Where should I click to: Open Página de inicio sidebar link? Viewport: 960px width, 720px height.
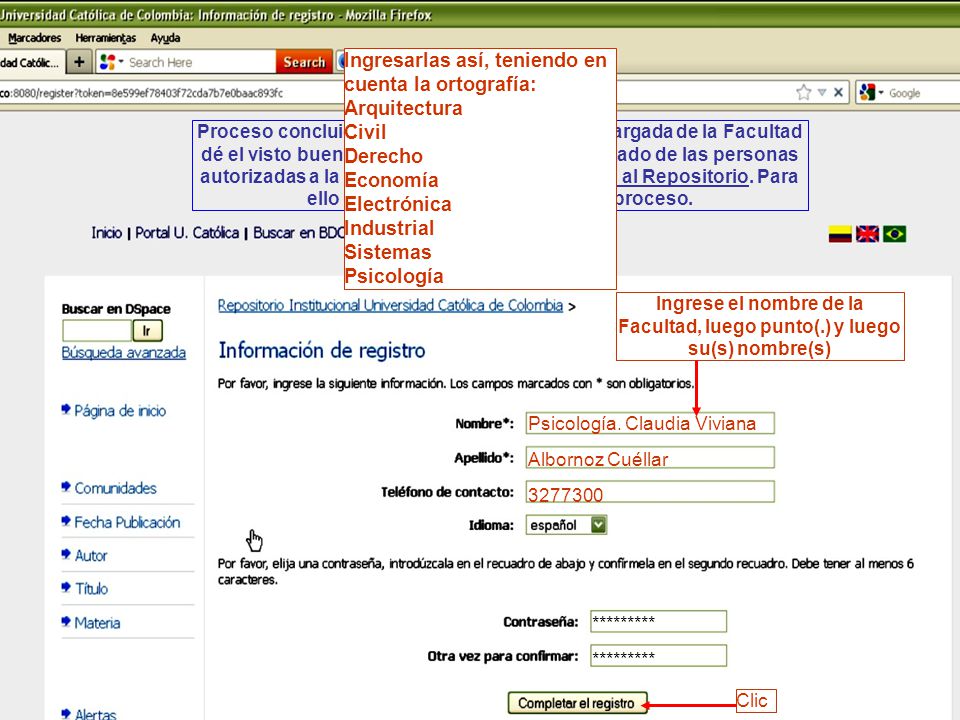(x=120, y=411)
